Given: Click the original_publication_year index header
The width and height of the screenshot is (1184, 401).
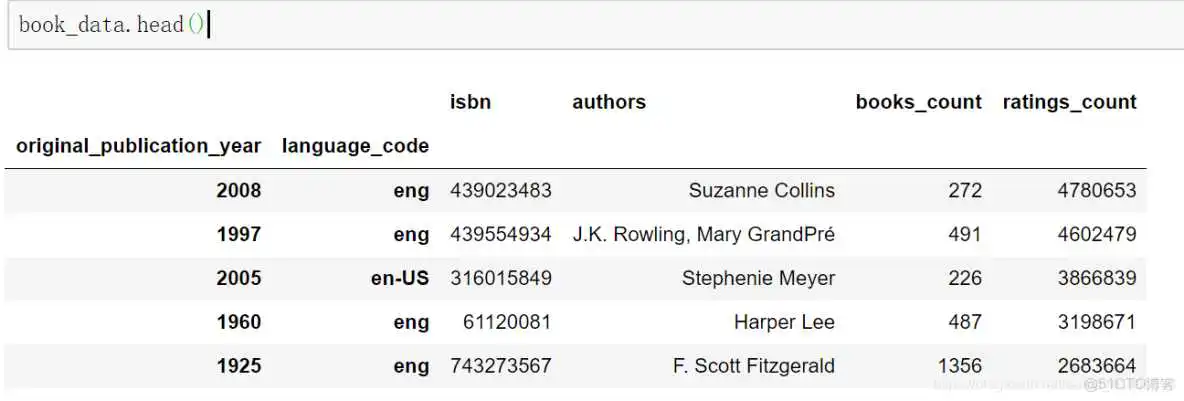Looking at the screenshot, I should pos(138,146).
